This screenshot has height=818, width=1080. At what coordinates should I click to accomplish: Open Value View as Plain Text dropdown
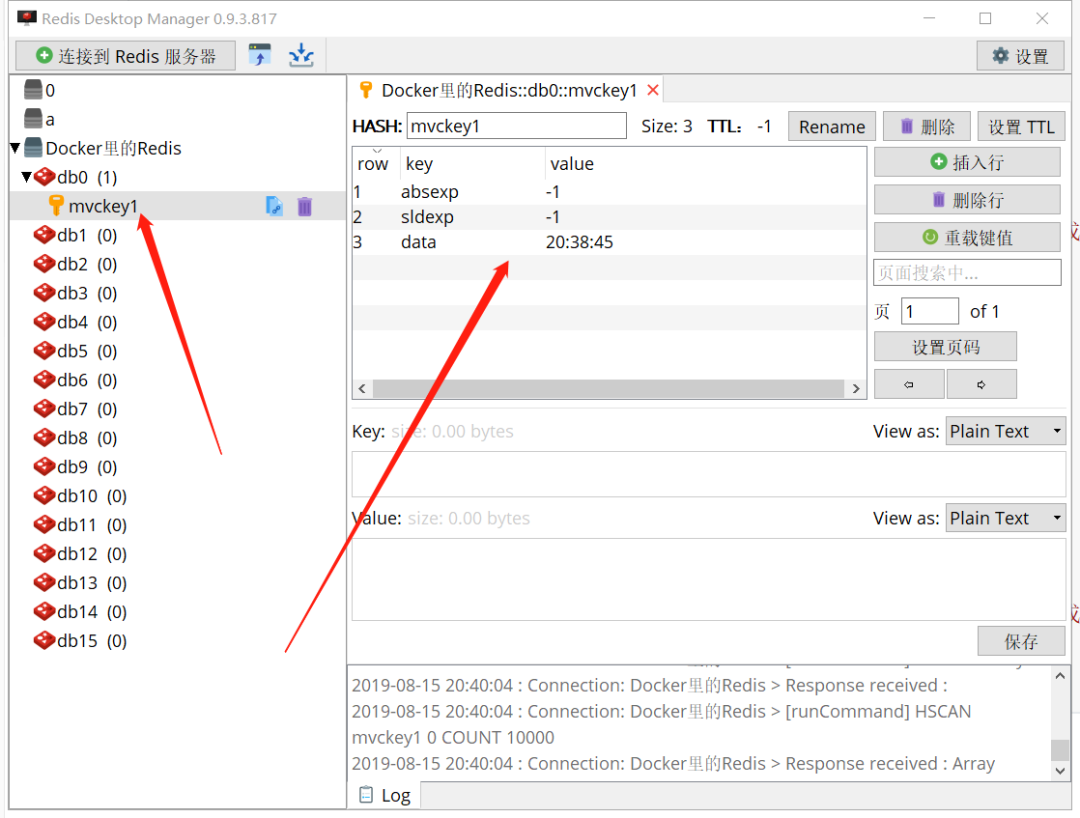click(1005, 518)
